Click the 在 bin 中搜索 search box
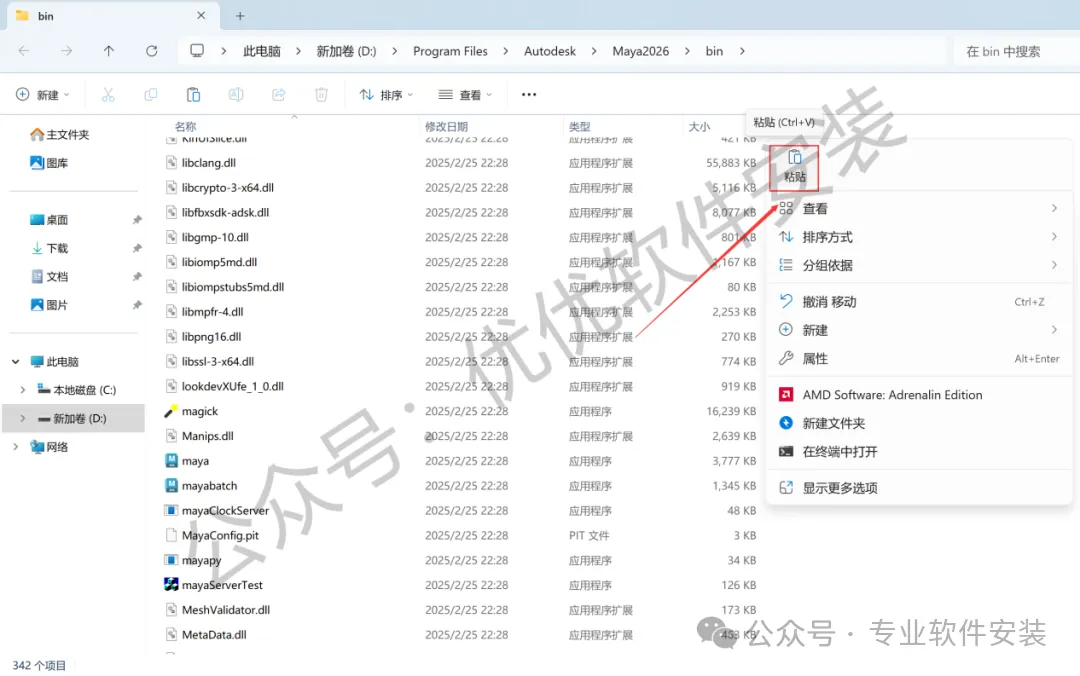 coord(1017,51)
